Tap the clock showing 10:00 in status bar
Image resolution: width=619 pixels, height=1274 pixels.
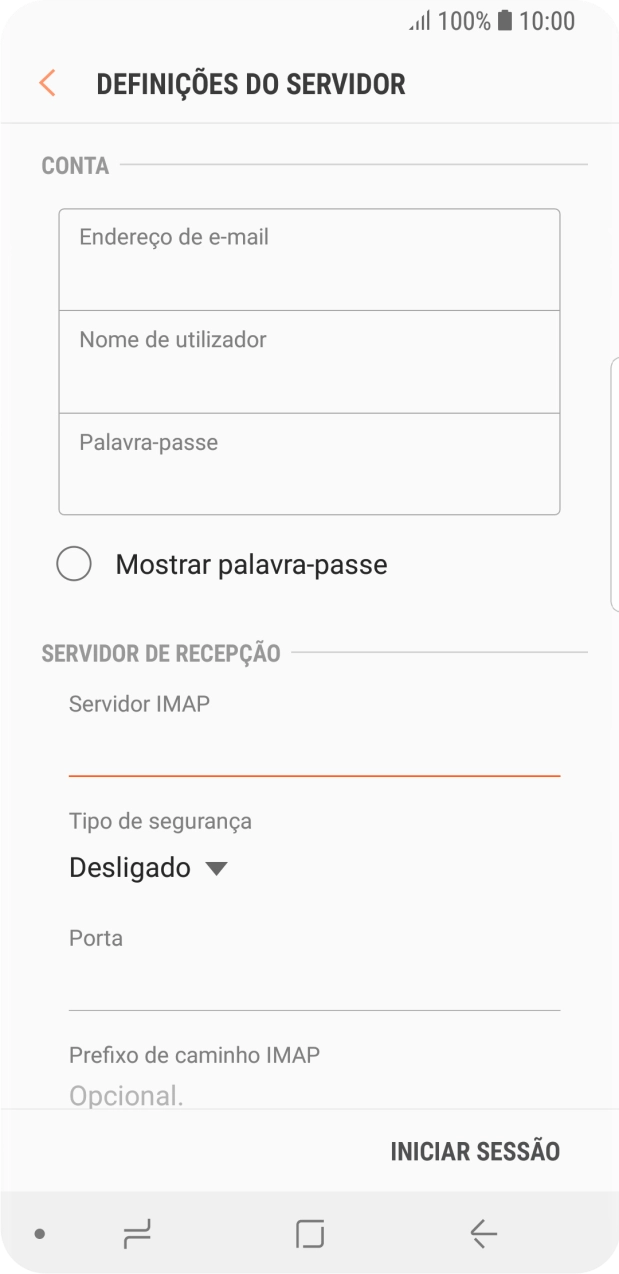click(x=549, y=21)
